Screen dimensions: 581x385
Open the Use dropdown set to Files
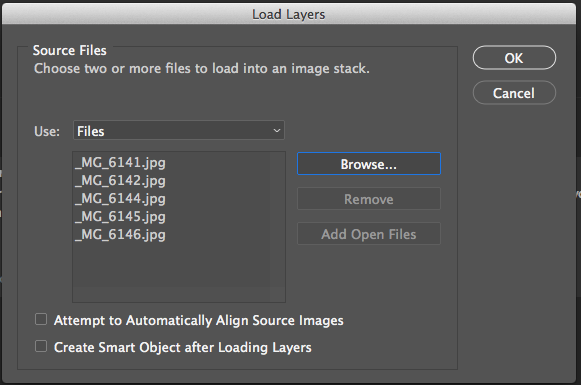(x=179, y=130)
